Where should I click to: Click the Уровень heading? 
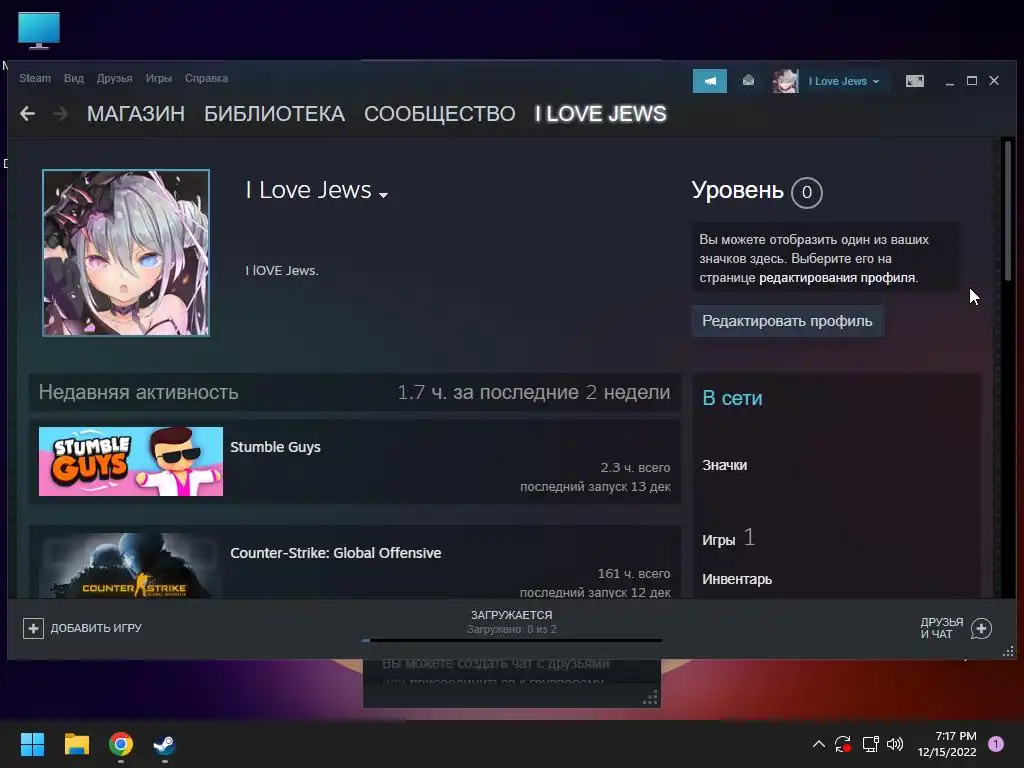737,190
